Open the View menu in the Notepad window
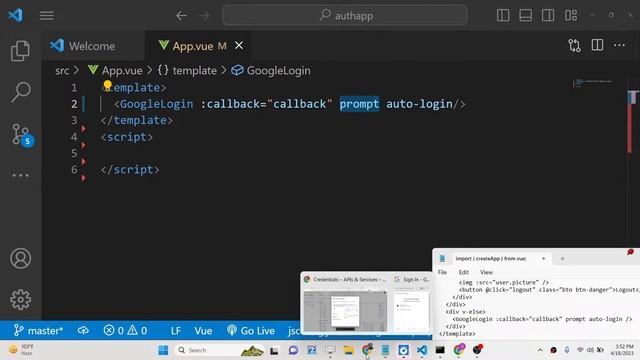 (x=486, y=272)
